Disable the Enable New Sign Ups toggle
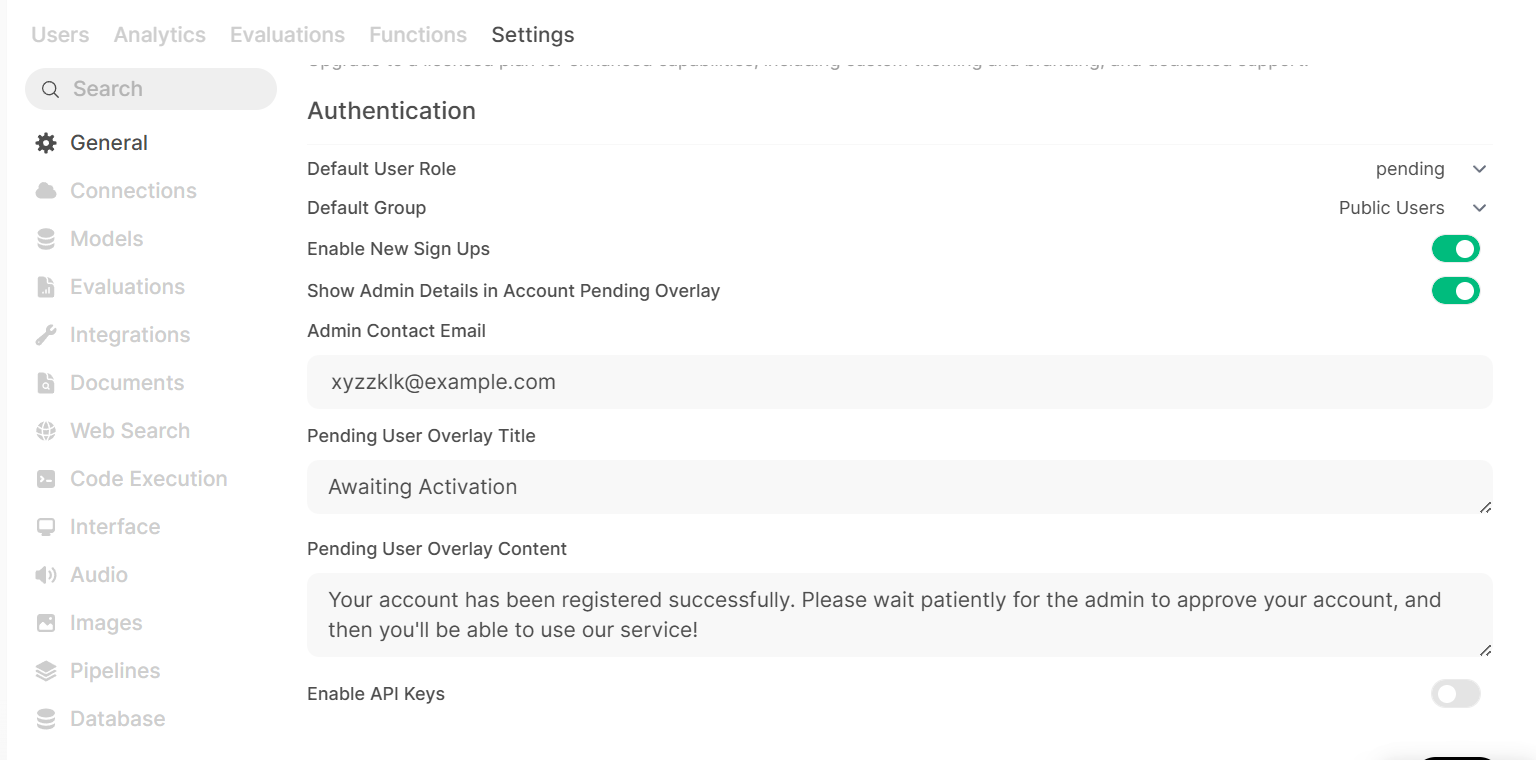 [1456, 249]
